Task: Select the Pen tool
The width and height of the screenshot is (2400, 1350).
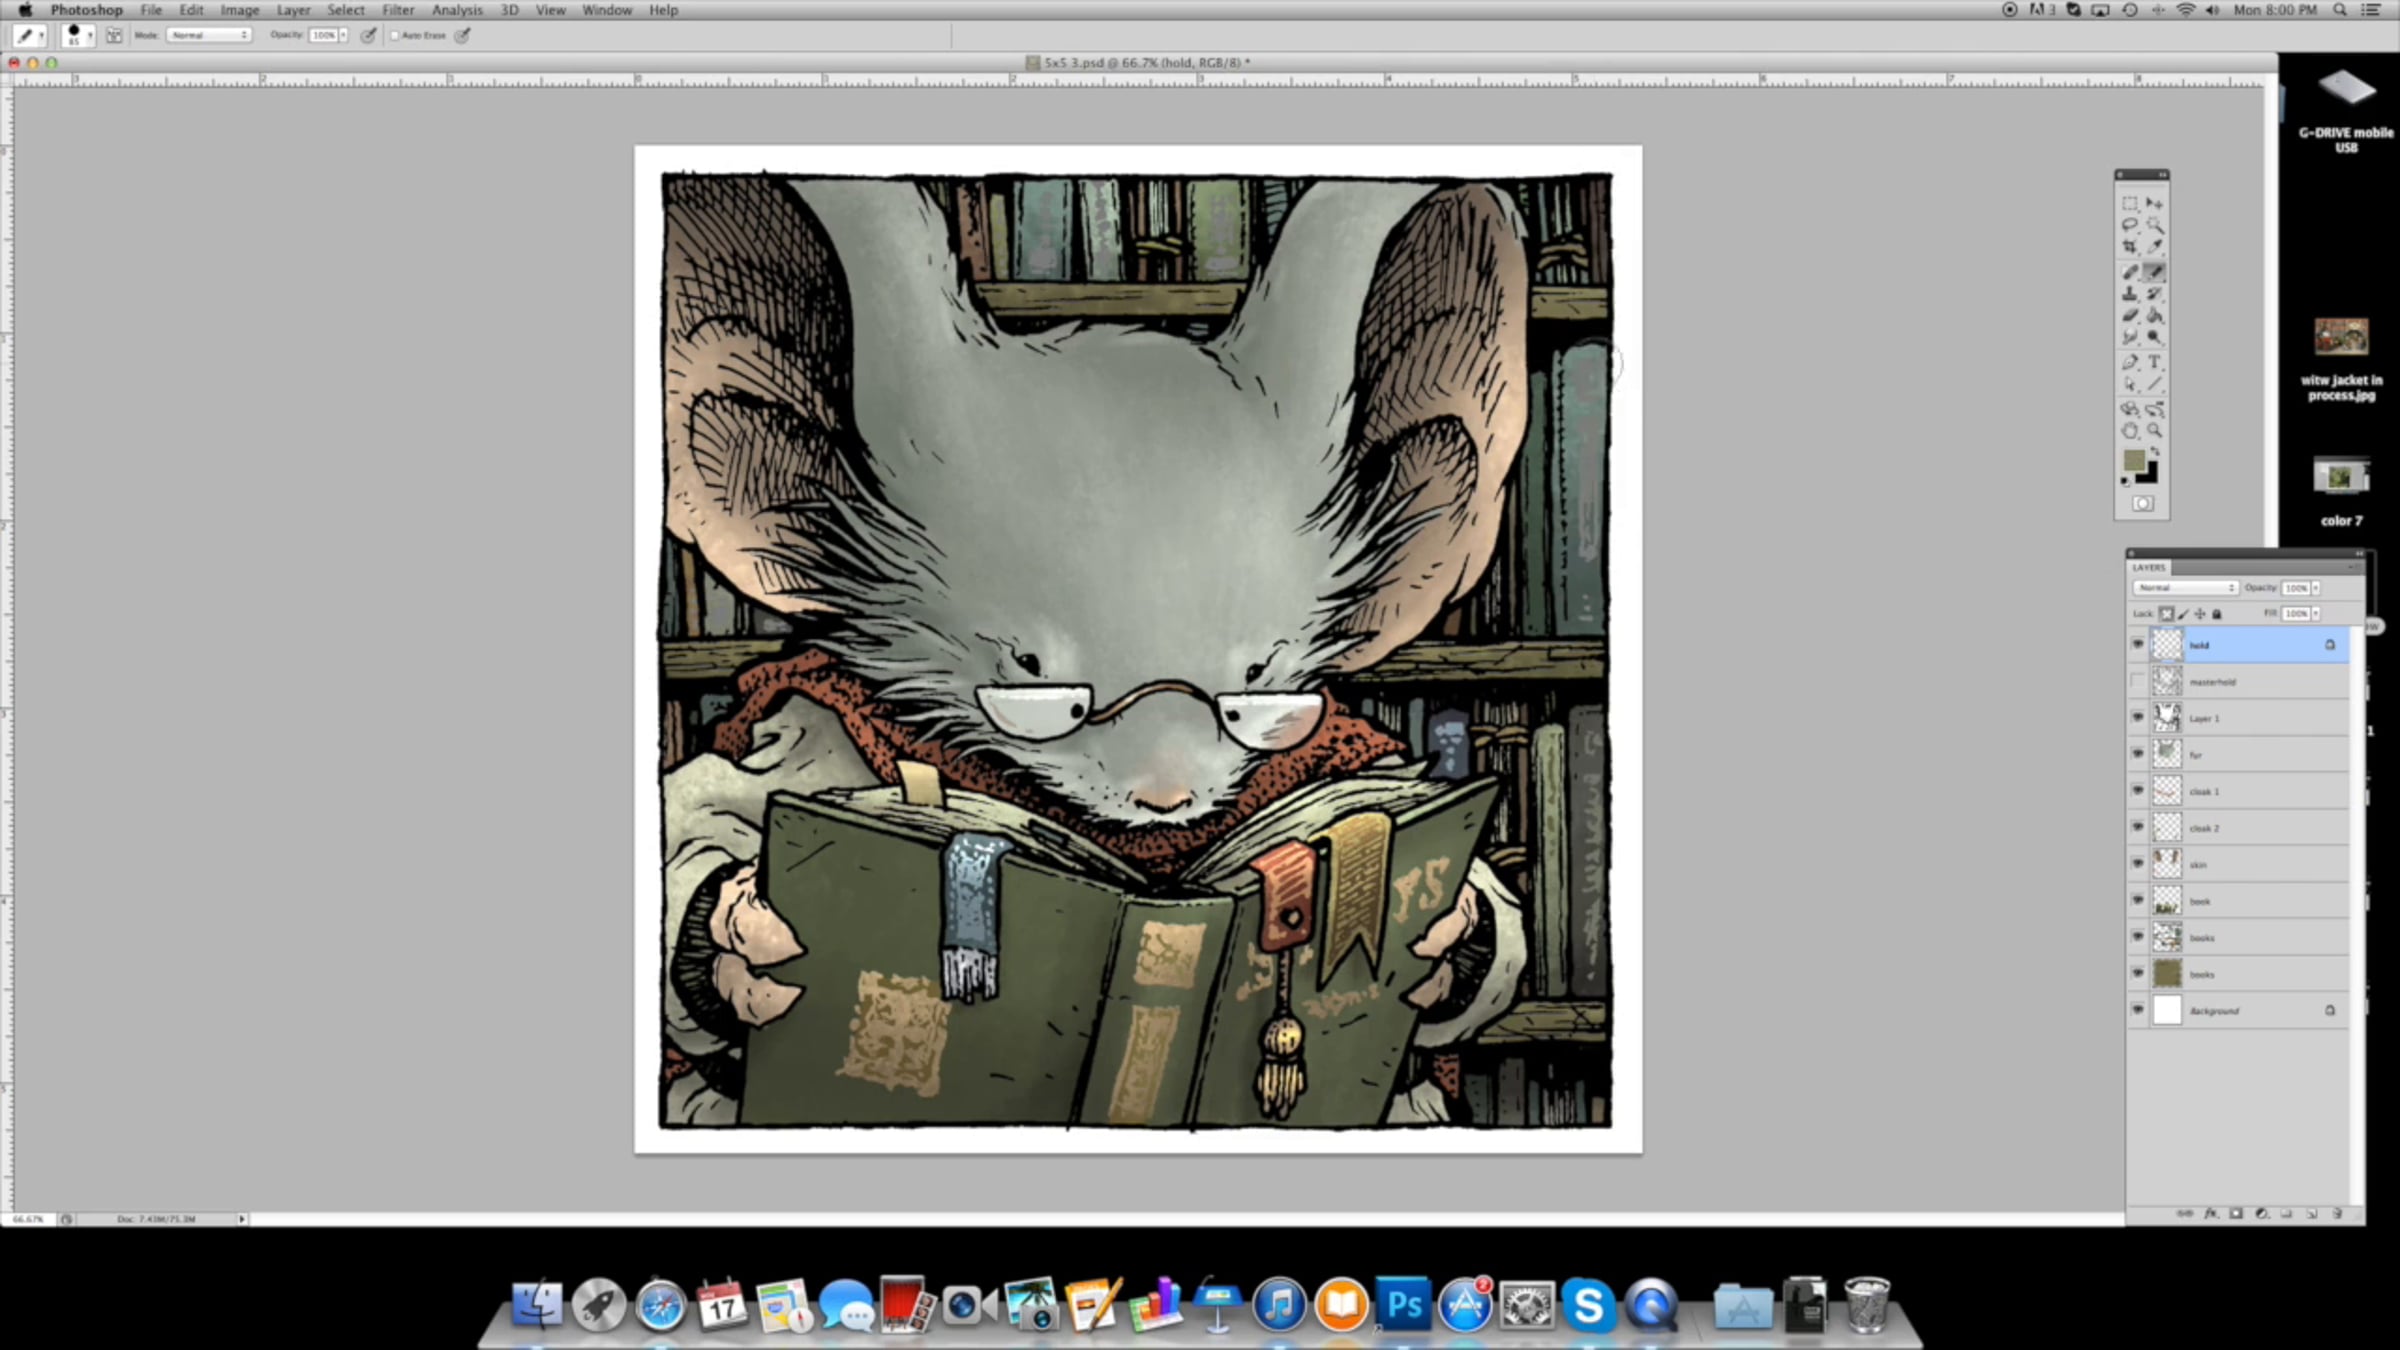Action: click(x=2130, y=362)
